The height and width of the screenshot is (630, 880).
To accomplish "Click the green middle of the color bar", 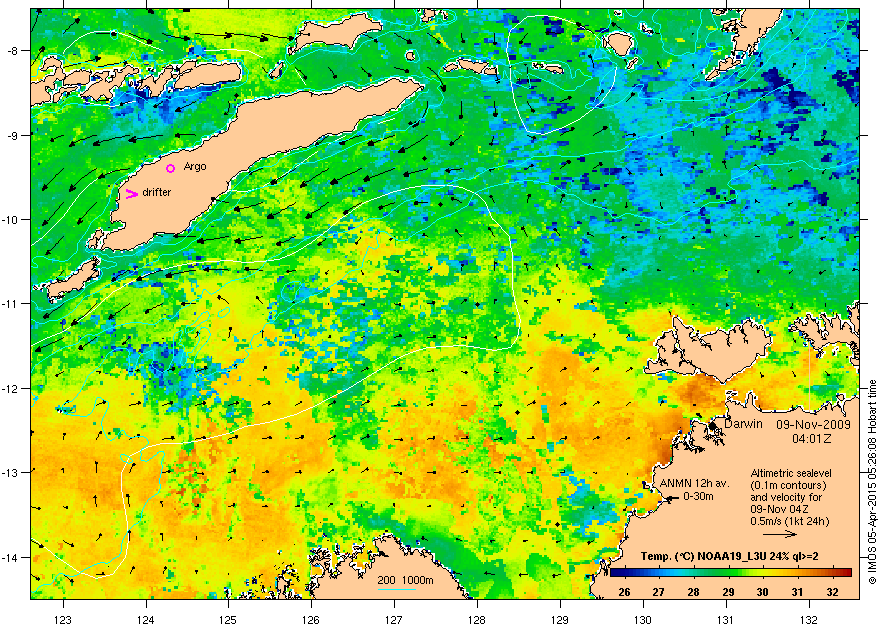I will [x=730, y=573].
